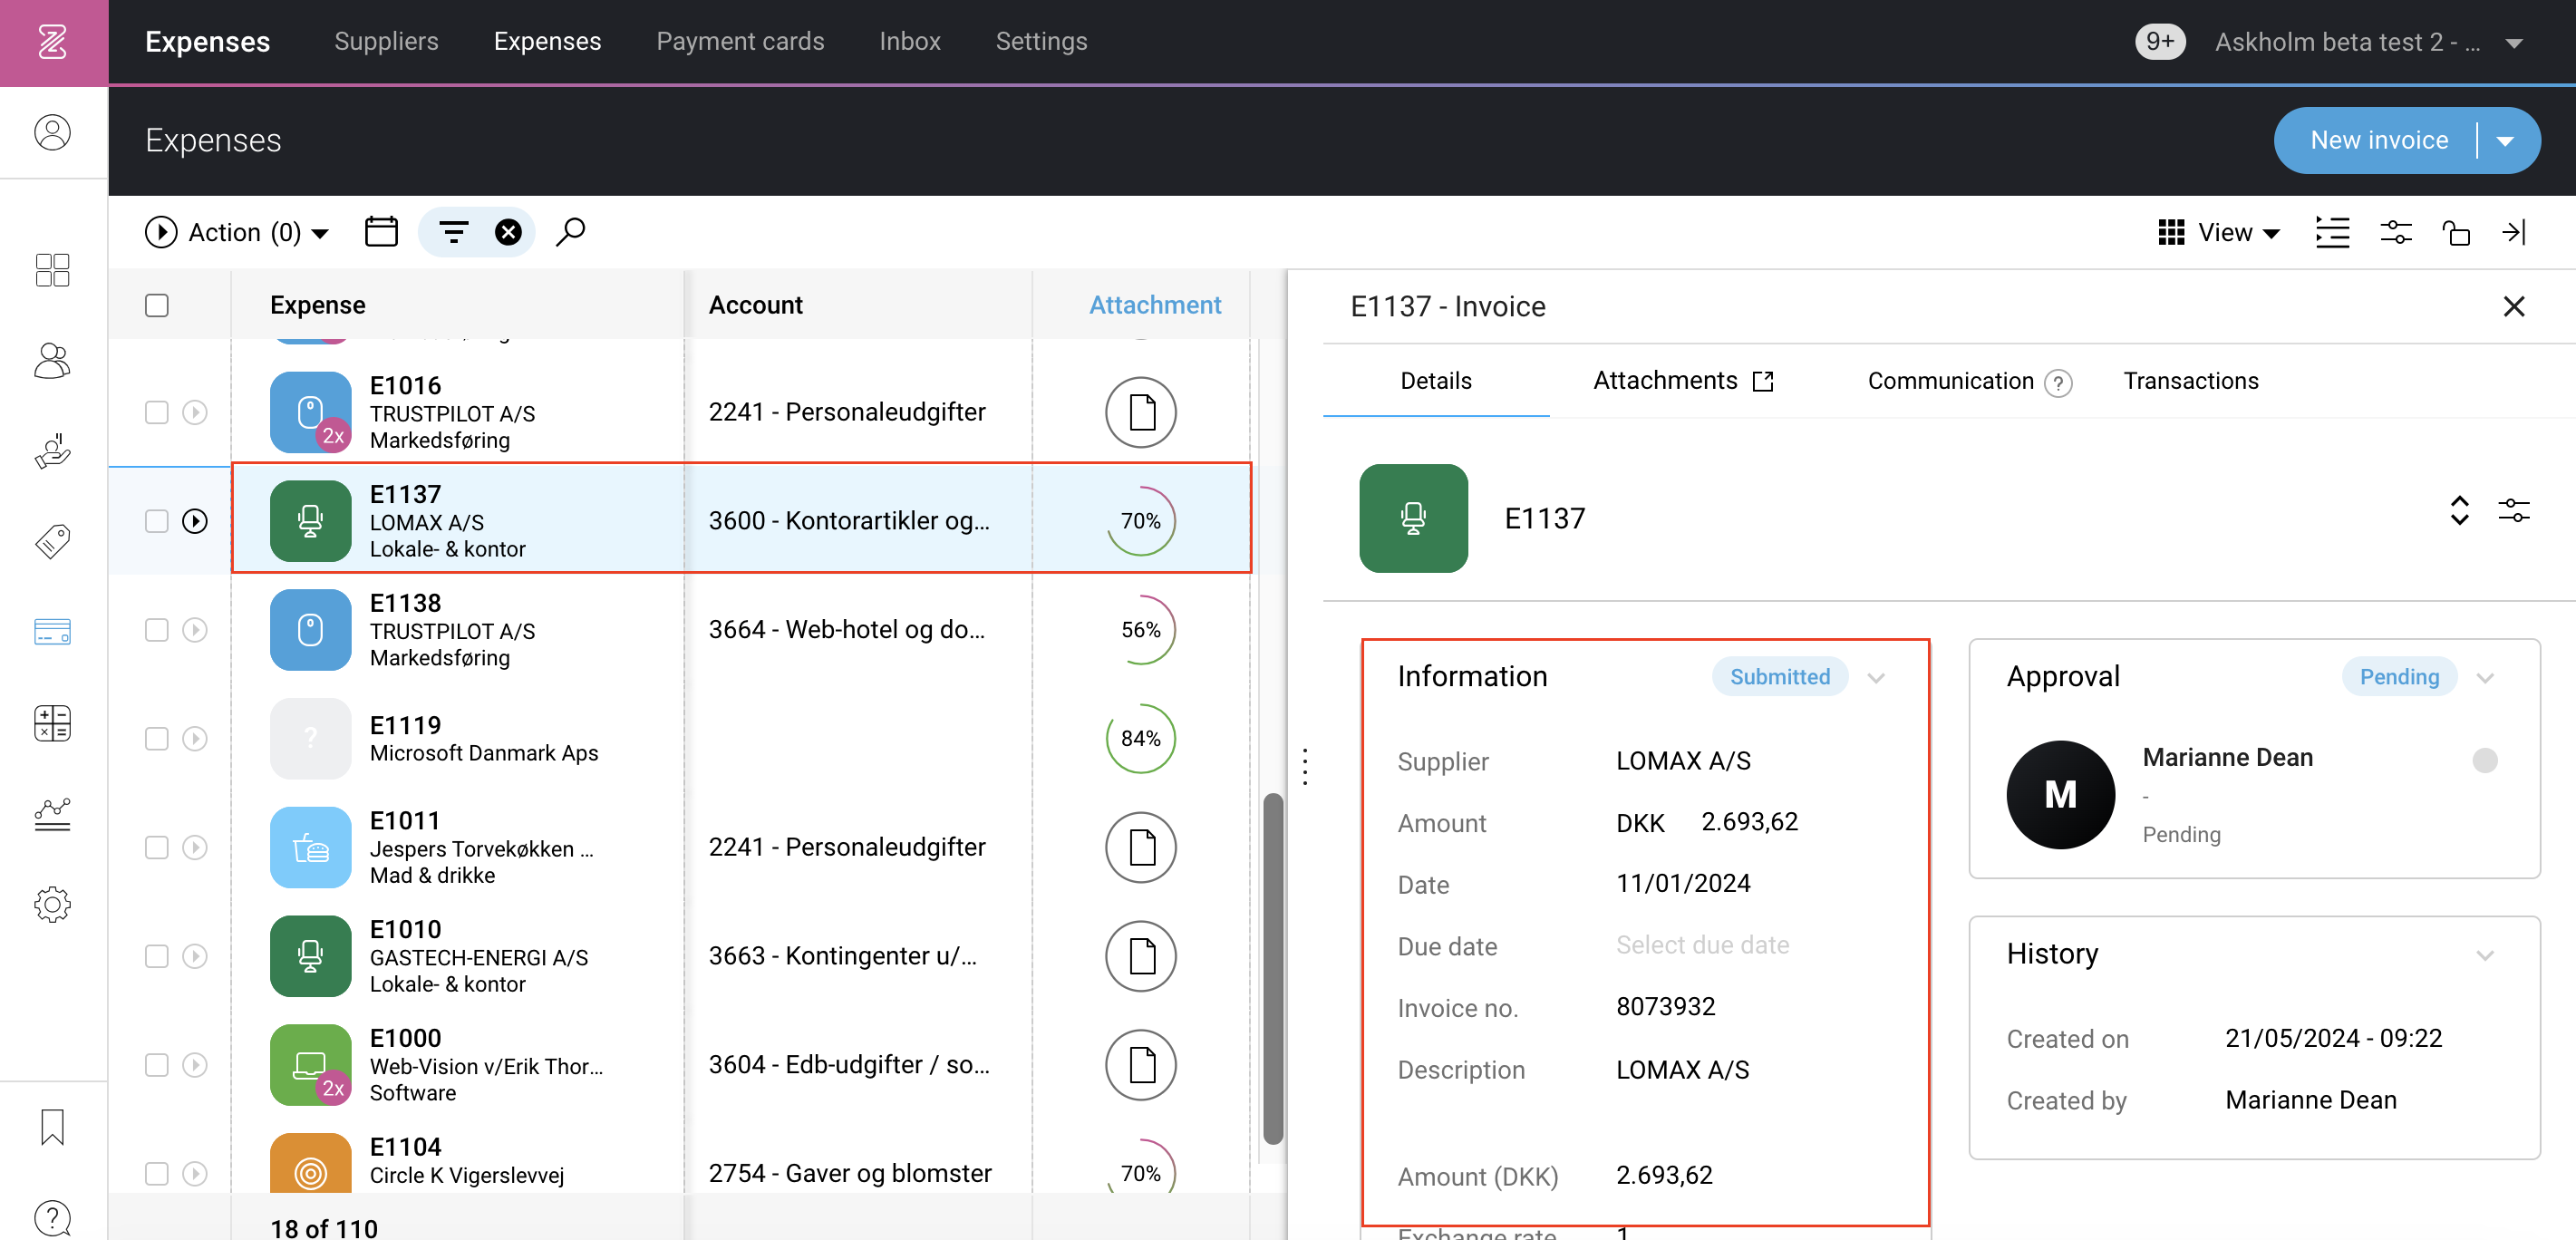Viewport: 2576px width, 1240px height.
Task: Open the dashboard grid sidebar icon
Action: pyautogui.click(x=52, y=270)
